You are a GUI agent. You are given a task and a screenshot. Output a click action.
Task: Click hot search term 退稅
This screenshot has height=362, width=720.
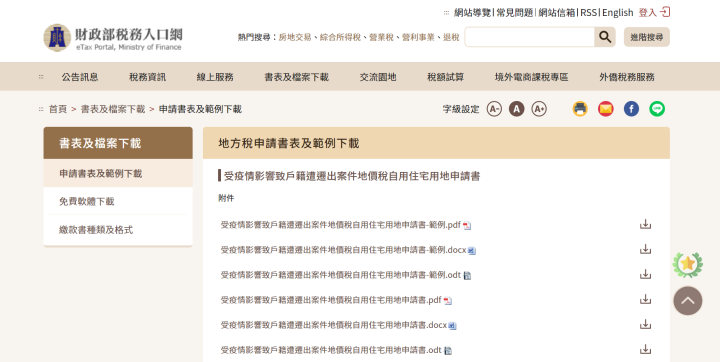tap(451, 37)
